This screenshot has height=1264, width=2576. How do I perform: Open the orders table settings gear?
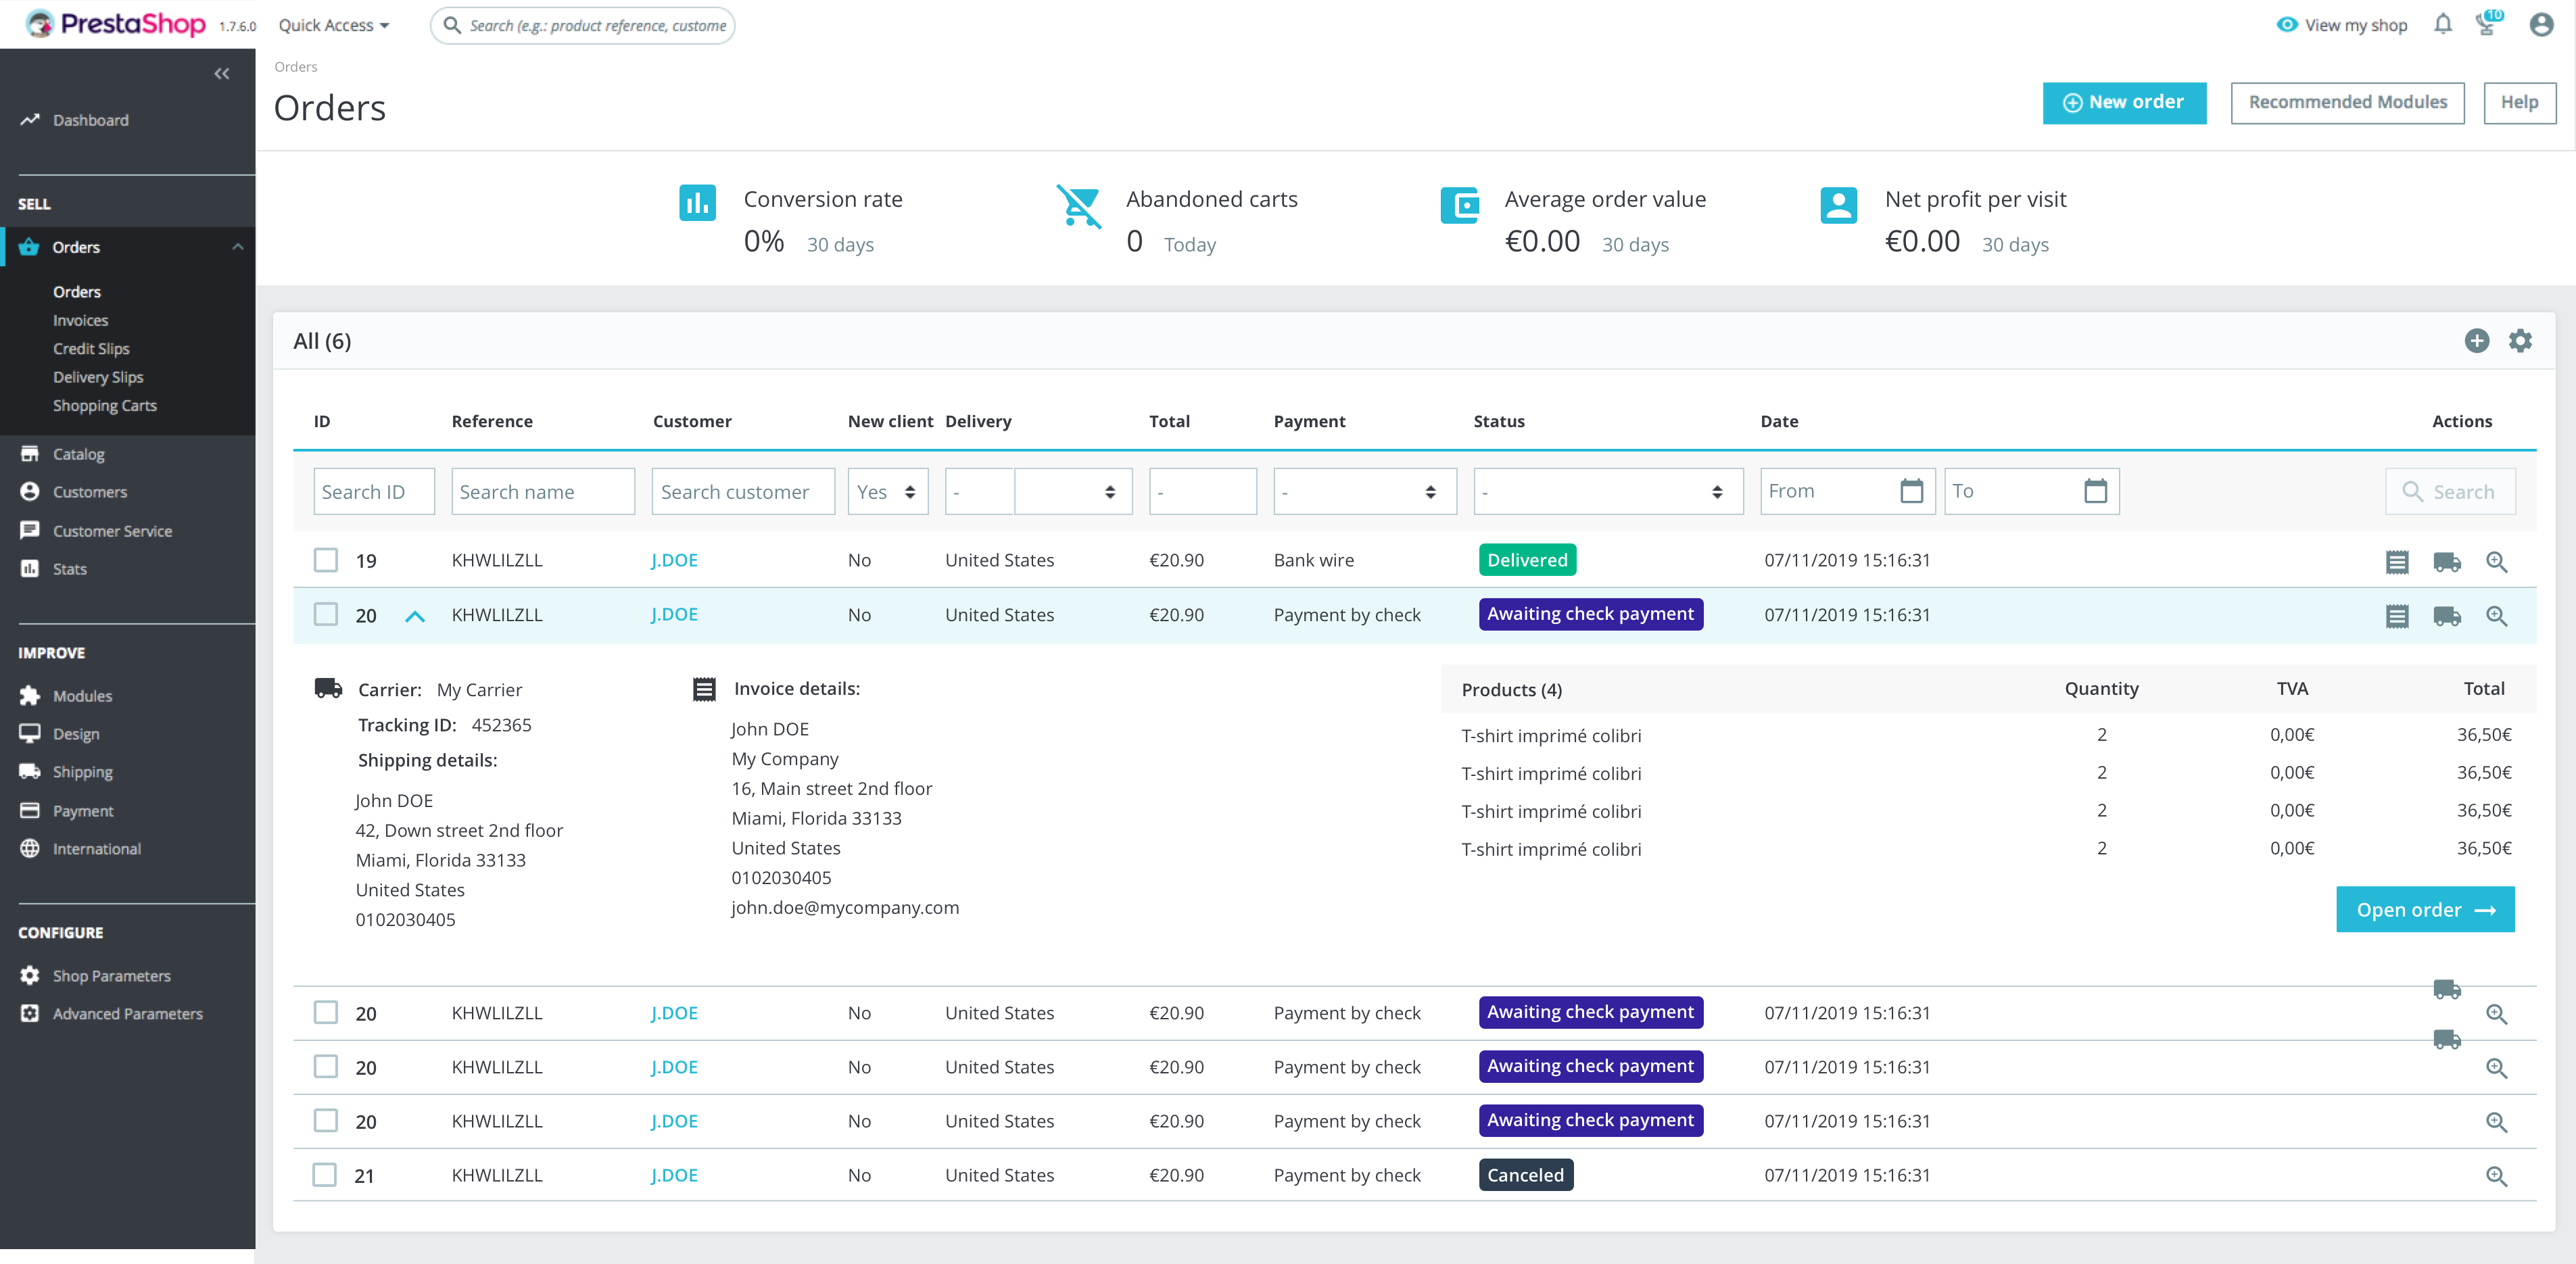pyautogui.click(x=2520, y=341)
